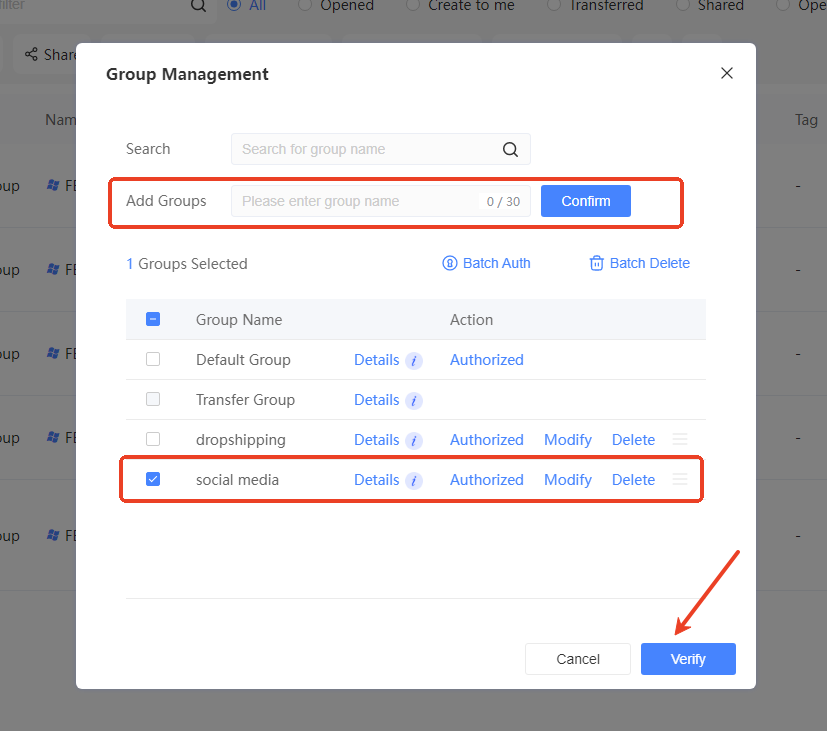Image resolution: width=827 pixels, height=731 pixels.
Task: Toggle the select-all header checkbox
Action: pos(153,319)
